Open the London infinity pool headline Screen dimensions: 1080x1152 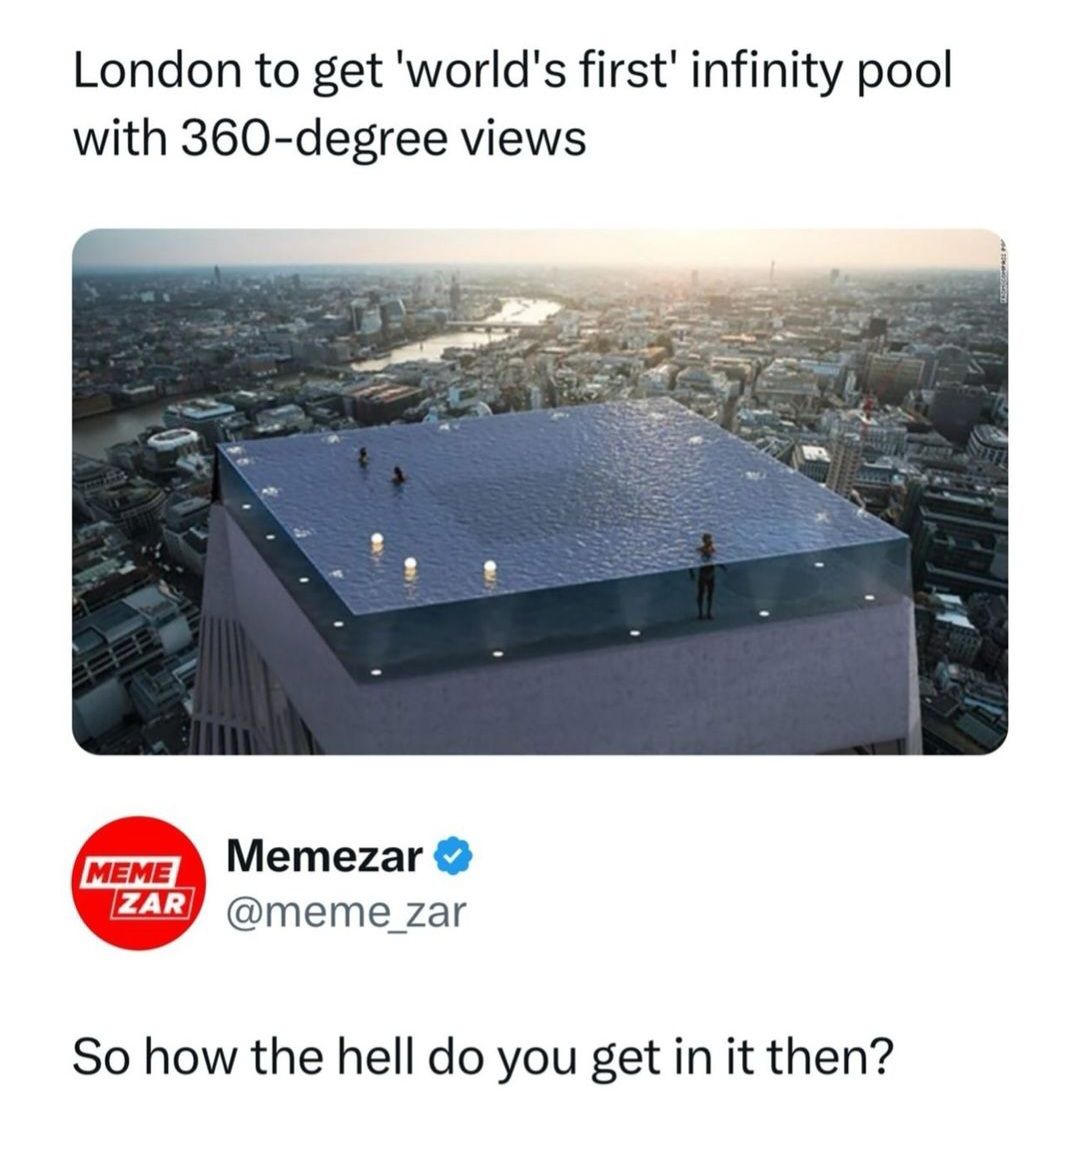tap(512, 73)
